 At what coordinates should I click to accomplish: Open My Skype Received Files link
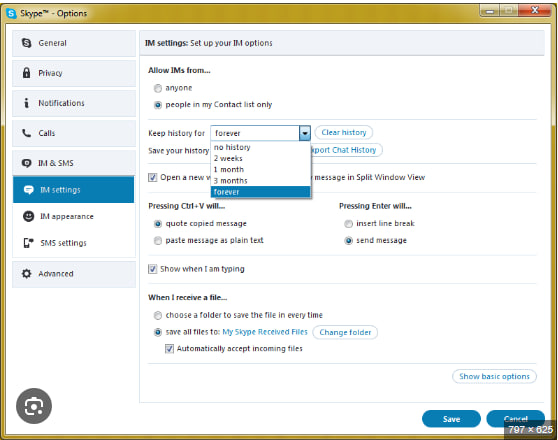pos(265,332)
